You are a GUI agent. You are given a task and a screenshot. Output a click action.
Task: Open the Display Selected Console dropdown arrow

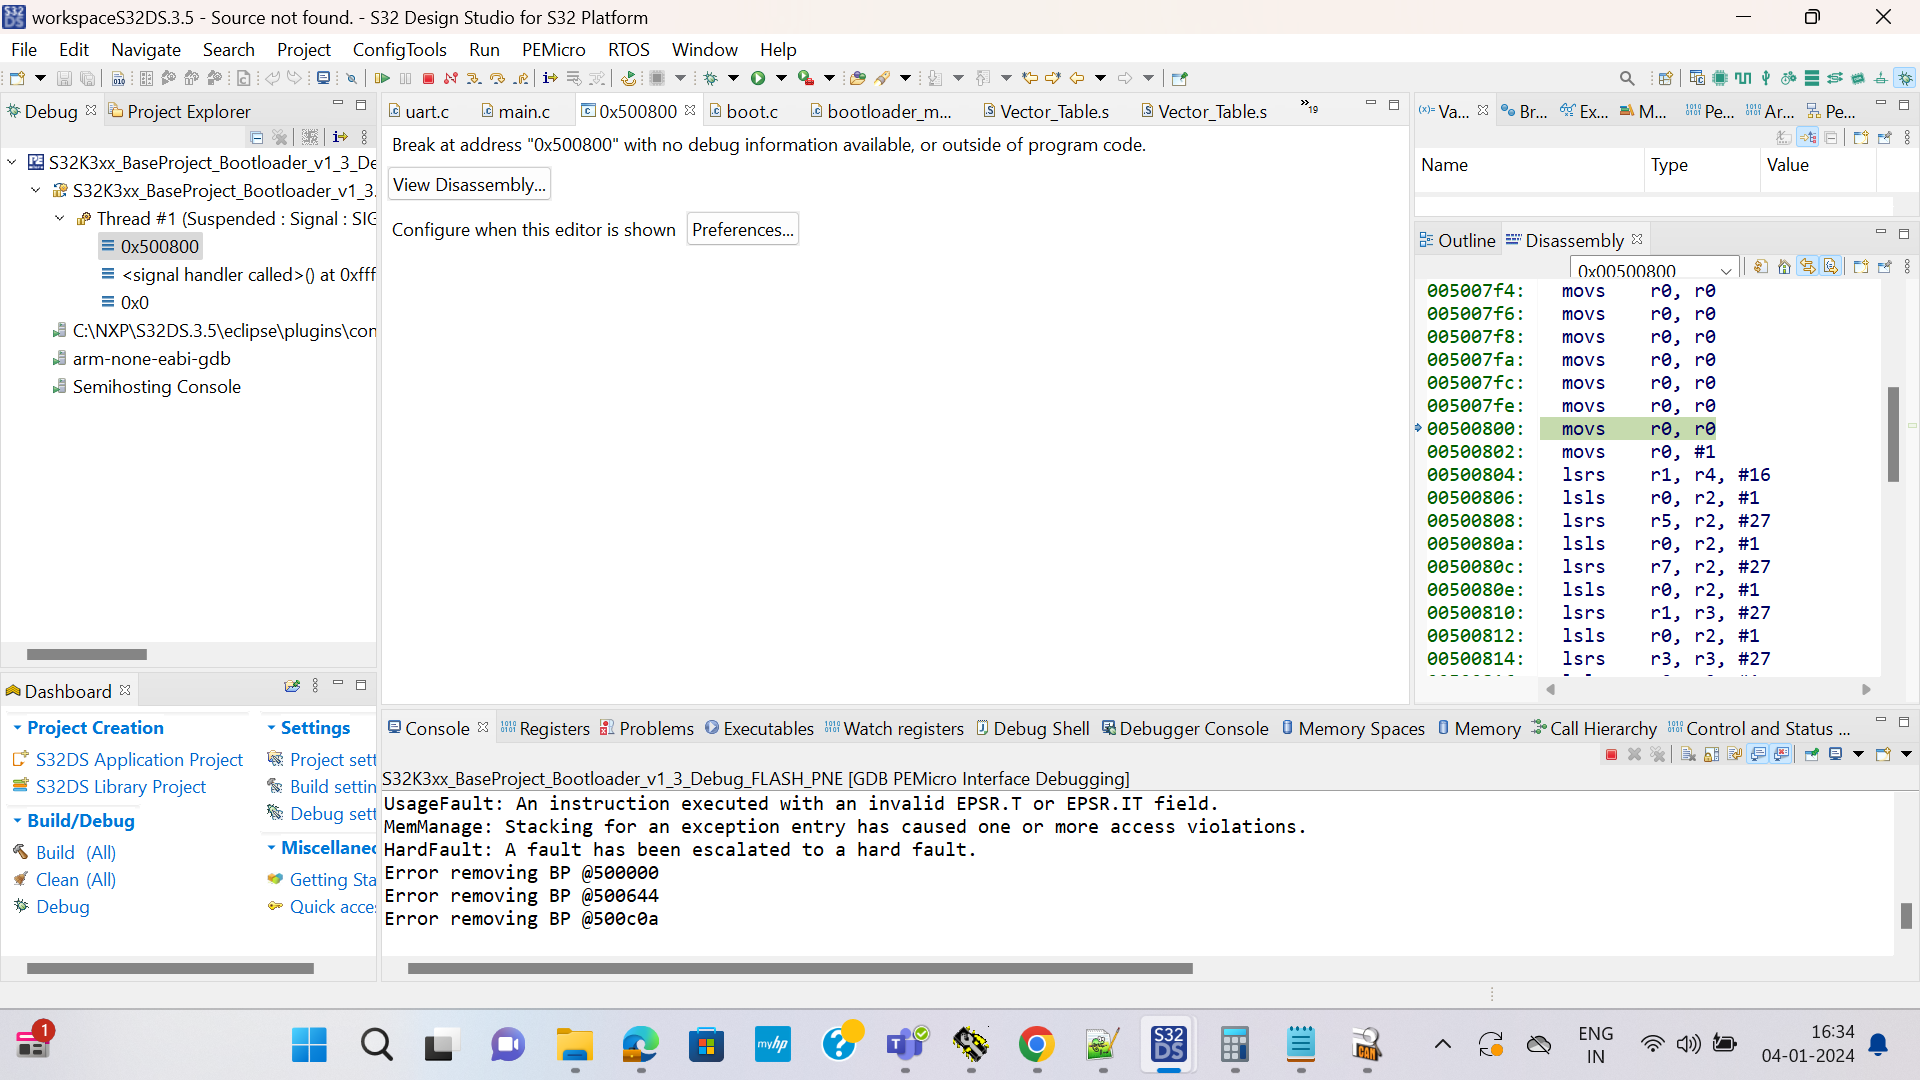pyautogui.click(x=1857, y=754)
